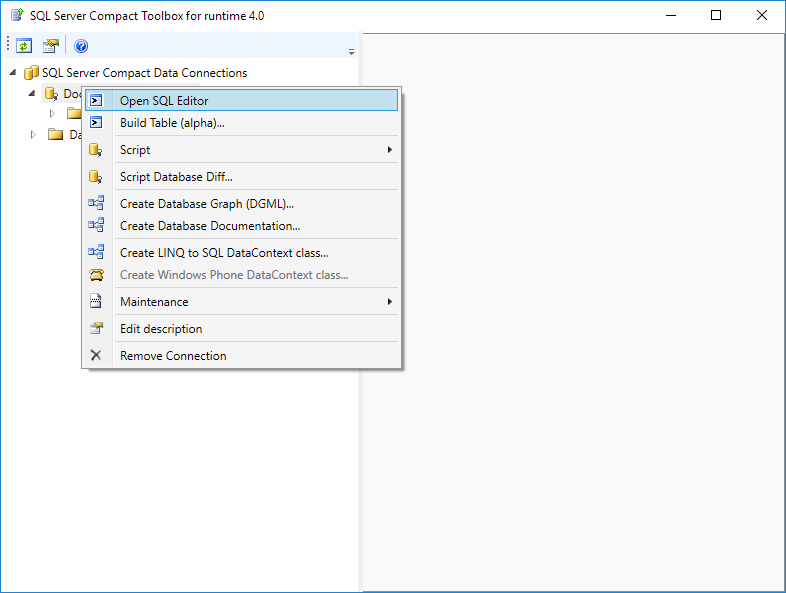Collapse the SQL Server Compact Data Connections node

coord(12,73)
